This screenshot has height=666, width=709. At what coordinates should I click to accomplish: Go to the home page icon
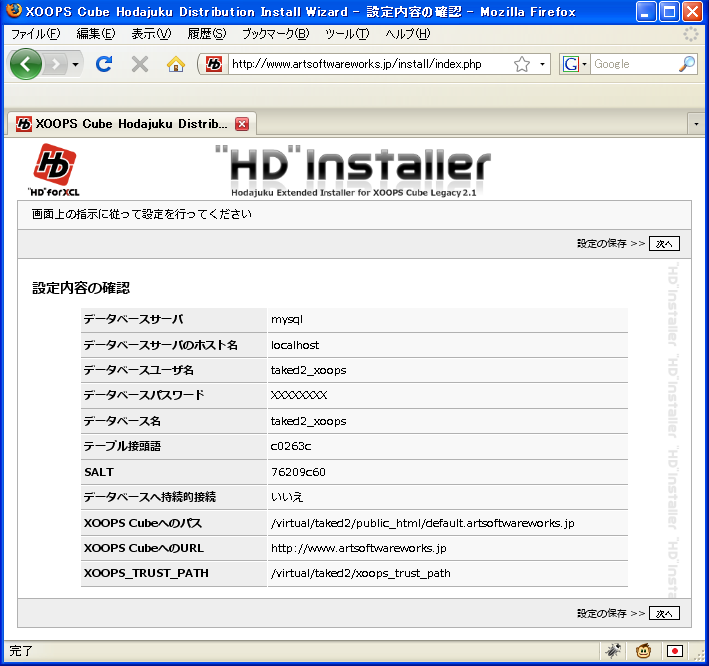pyautogui.click(x=175, y=64)
